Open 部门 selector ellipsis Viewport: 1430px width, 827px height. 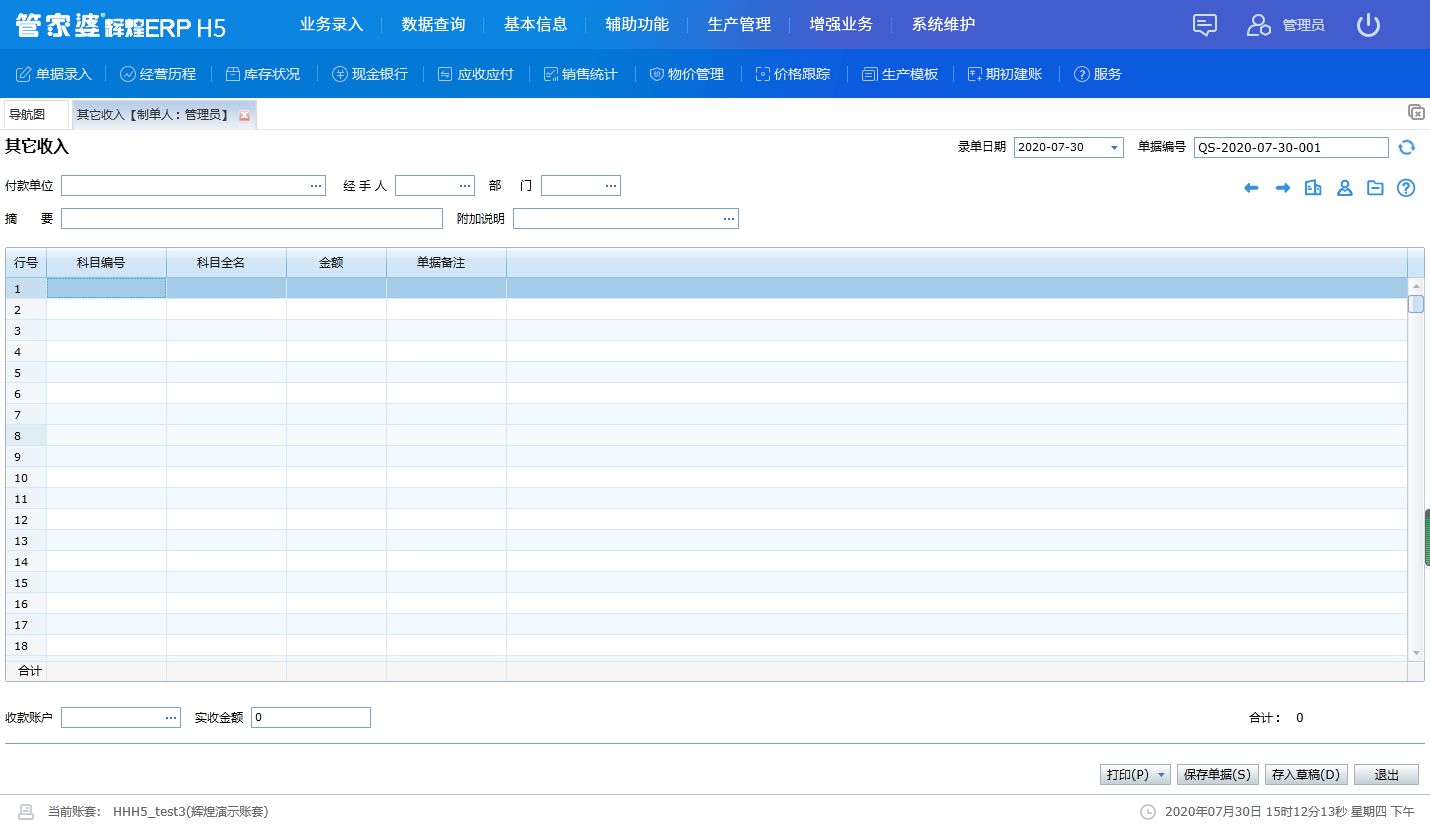pos(611,186)
